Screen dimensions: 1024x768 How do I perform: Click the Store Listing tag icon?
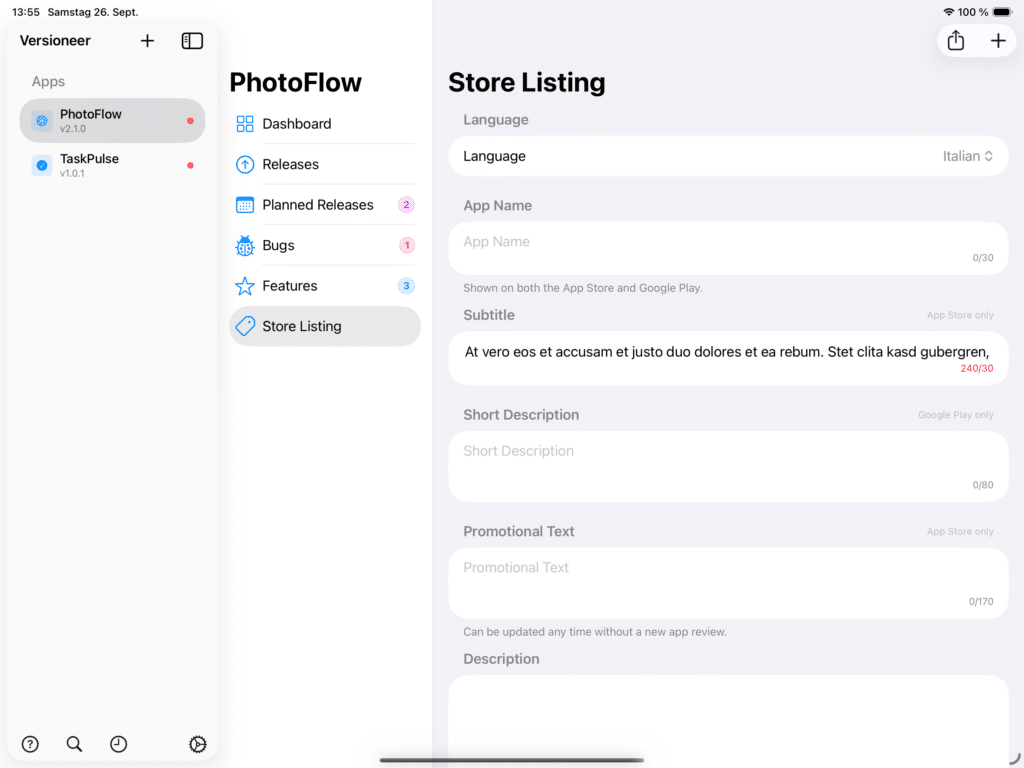tap(245, 327)
